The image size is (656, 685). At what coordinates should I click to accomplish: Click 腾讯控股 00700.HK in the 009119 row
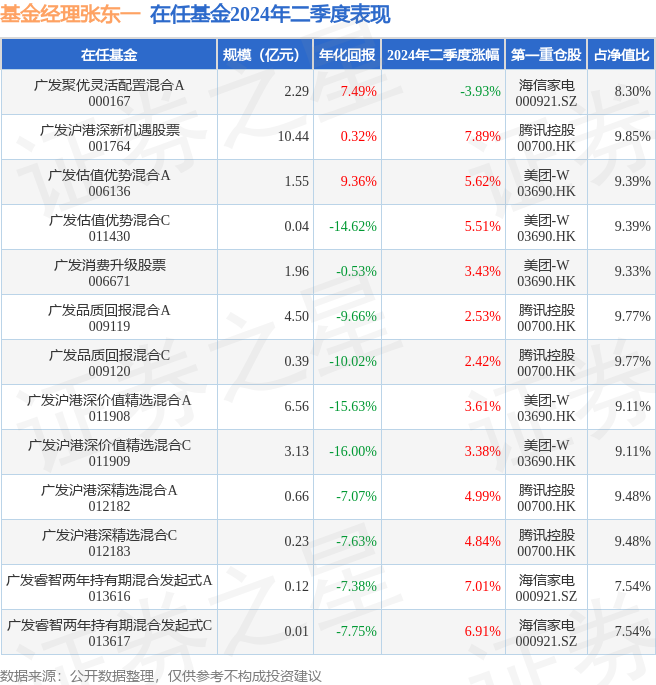click(x=546, y=318)
